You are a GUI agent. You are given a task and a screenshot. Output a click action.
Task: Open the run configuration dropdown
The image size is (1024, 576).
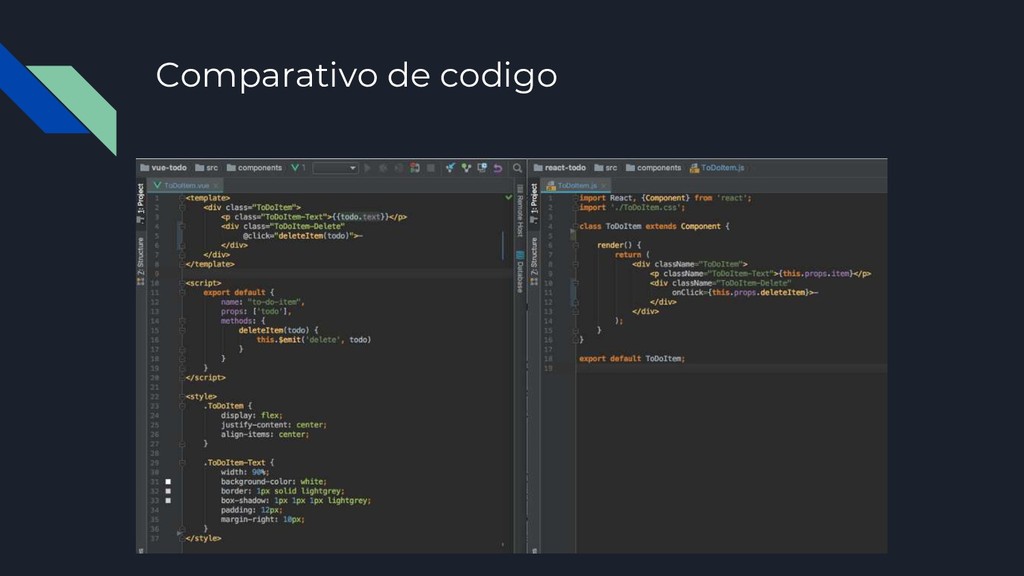tap(335, 168)
